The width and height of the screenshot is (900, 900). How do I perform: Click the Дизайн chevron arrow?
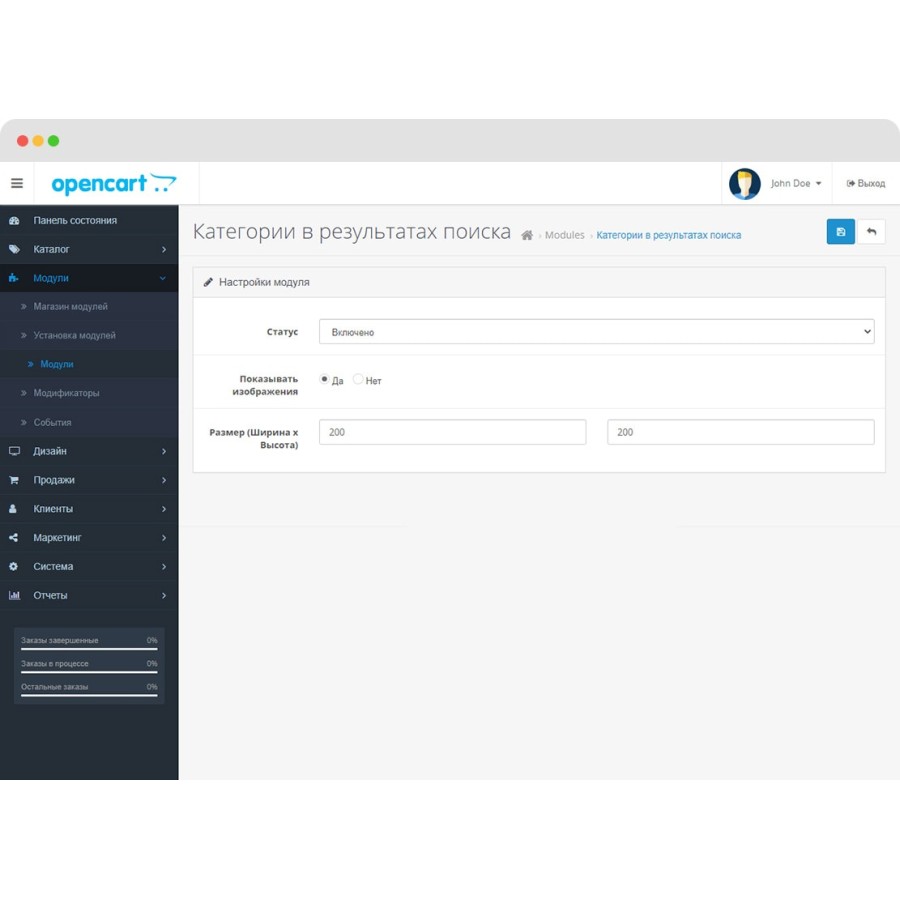click(164, 451)
